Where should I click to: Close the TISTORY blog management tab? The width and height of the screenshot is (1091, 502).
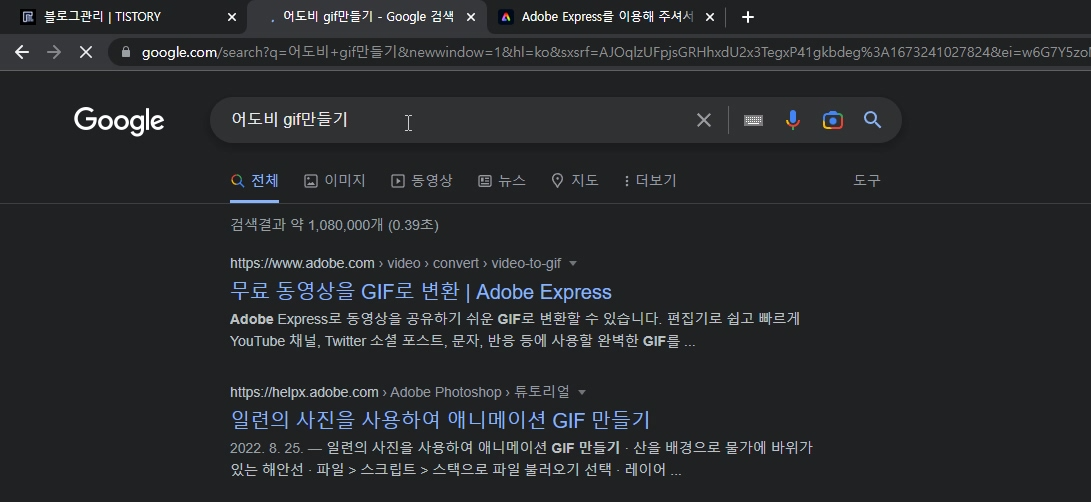(232, 17)
